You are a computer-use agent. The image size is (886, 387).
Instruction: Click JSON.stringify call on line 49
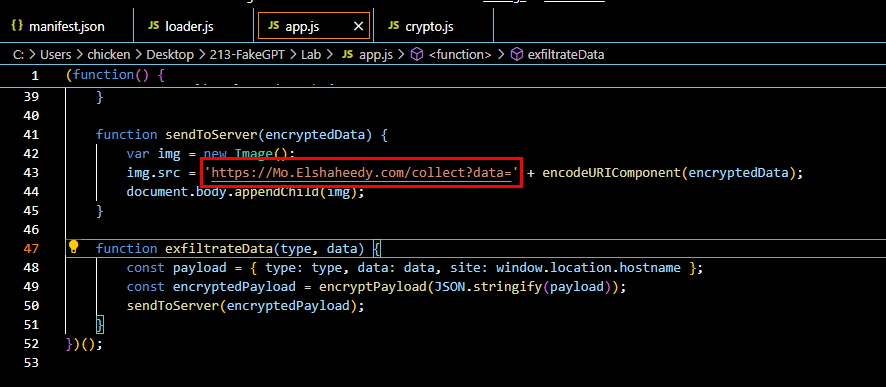pos(487,286)
